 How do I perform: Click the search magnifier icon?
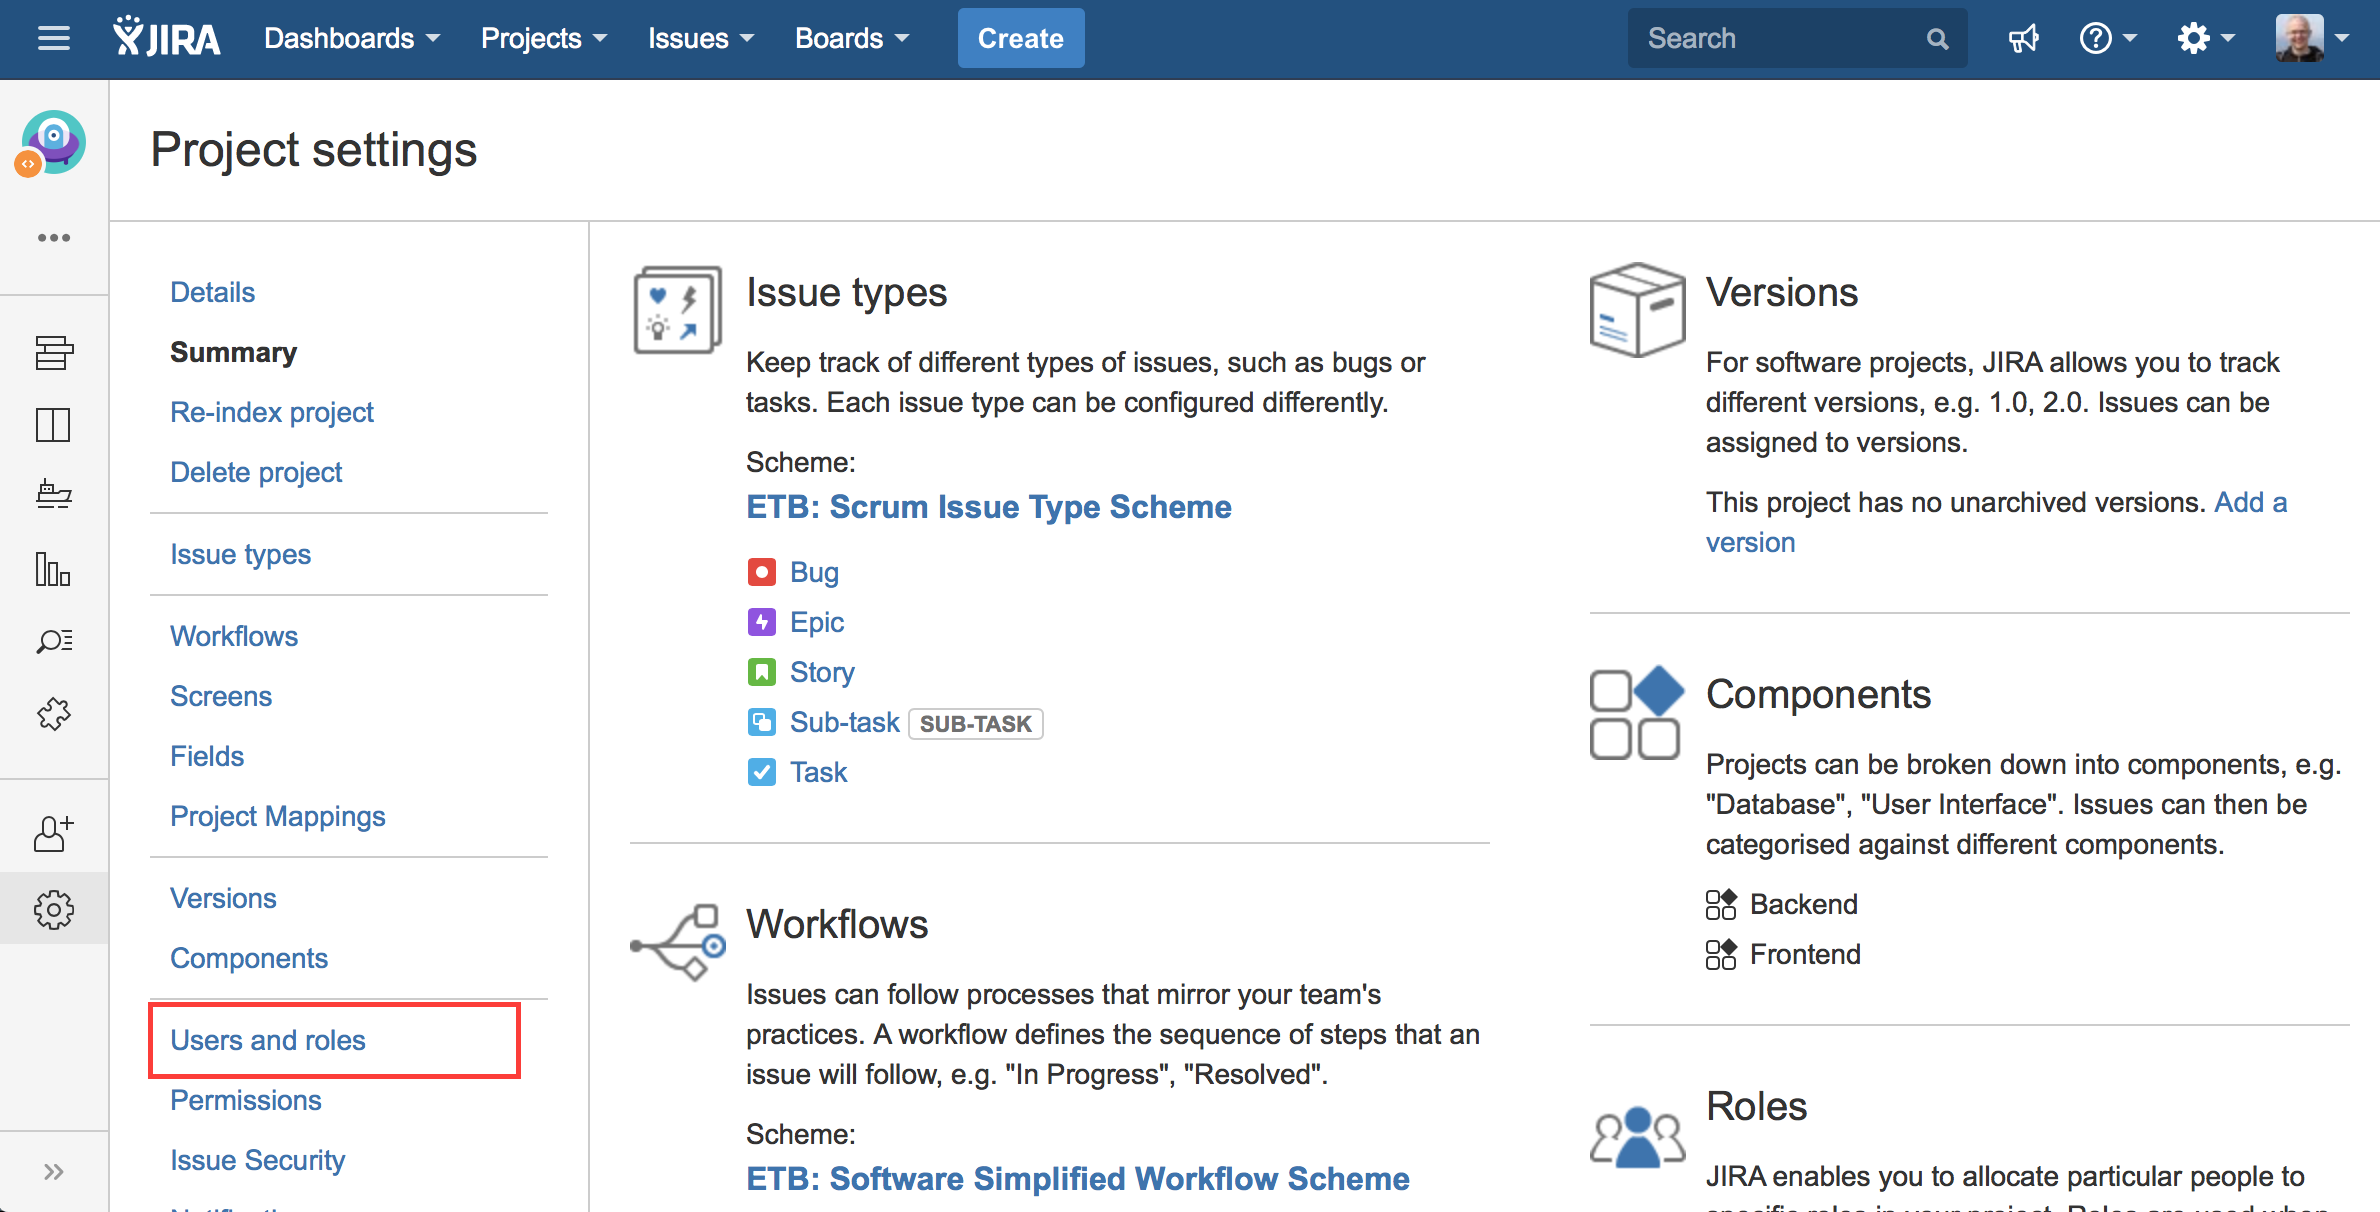click(1938, 39)
